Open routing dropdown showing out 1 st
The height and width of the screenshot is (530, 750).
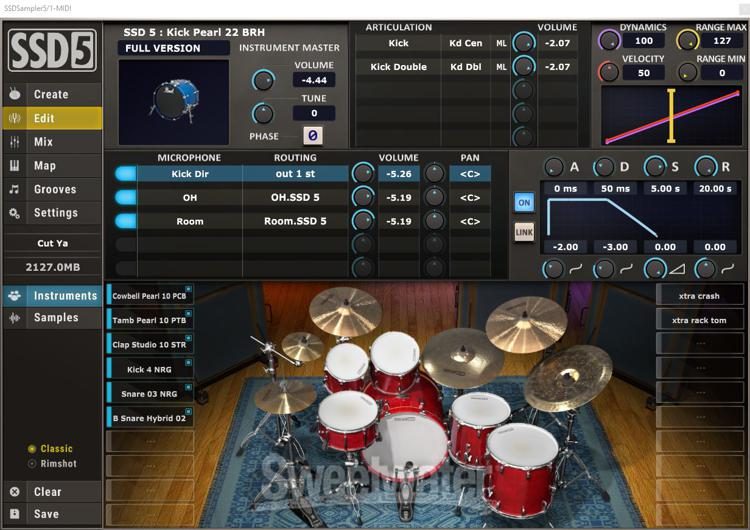click(x=295, y=174)
